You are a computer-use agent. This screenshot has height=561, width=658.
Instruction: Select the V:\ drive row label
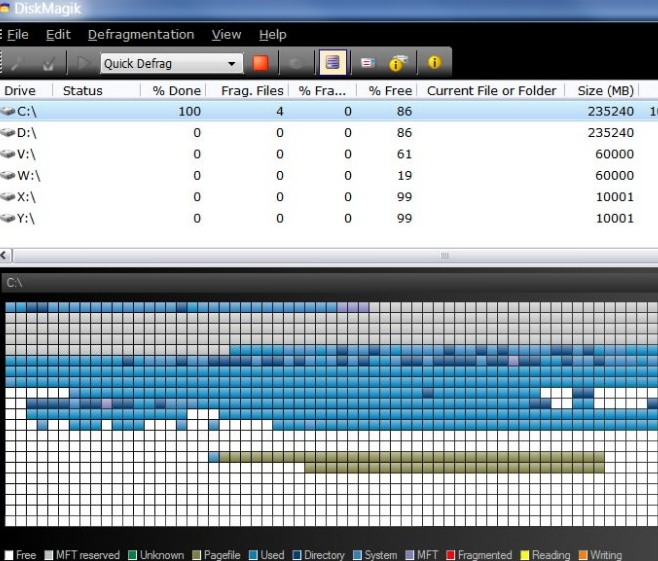point(26,154)
